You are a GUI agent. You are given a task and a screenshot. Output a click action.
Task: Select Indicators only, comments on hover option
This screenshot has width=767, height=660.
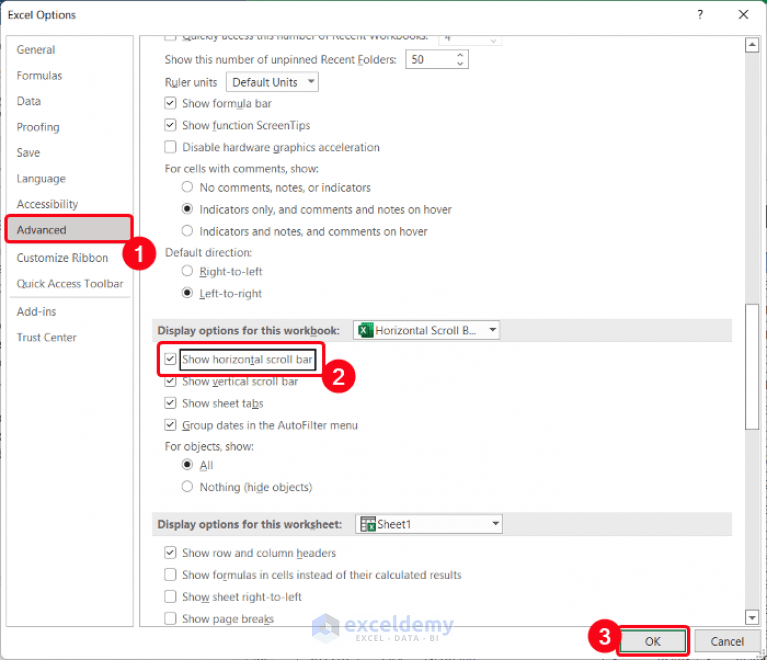tap(187, 209)
